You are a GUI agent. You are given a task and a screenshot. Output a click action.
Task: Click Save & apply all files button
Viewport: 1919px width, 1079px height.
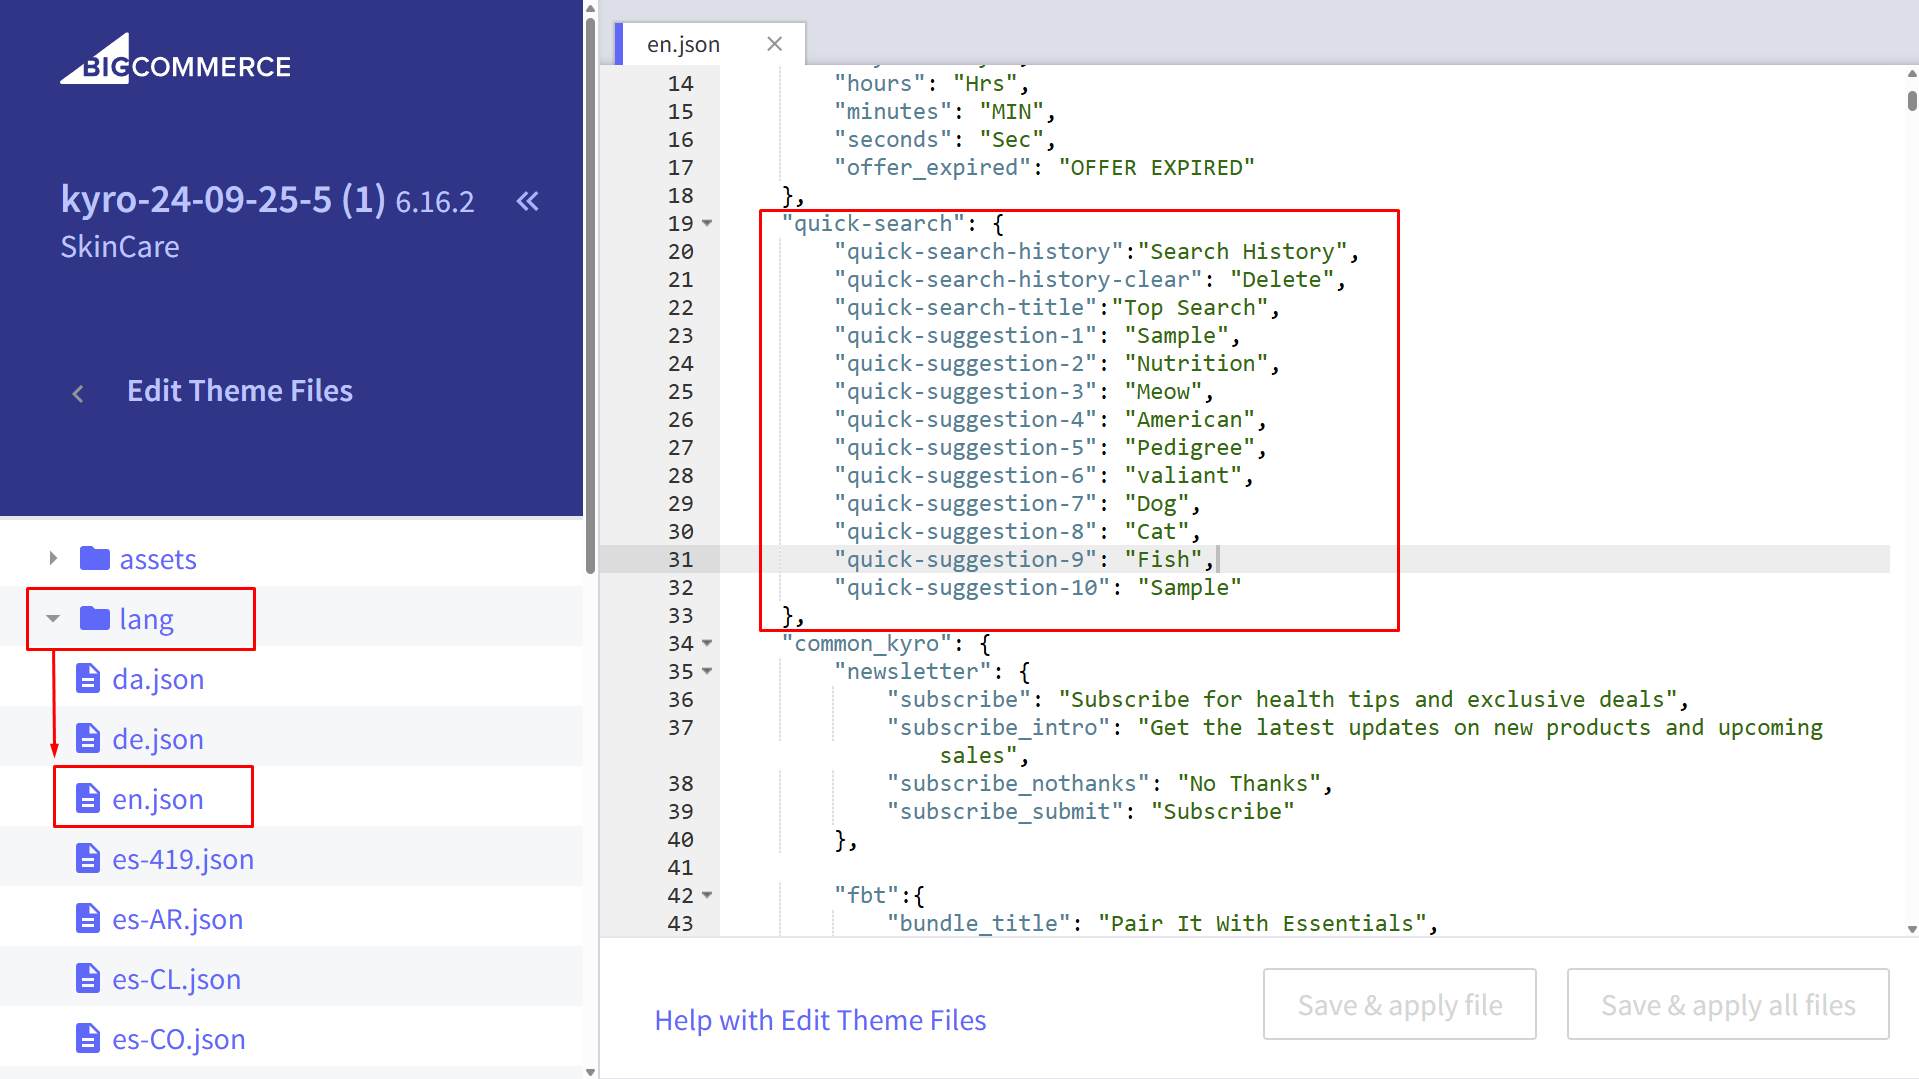coord(1727,1004)
